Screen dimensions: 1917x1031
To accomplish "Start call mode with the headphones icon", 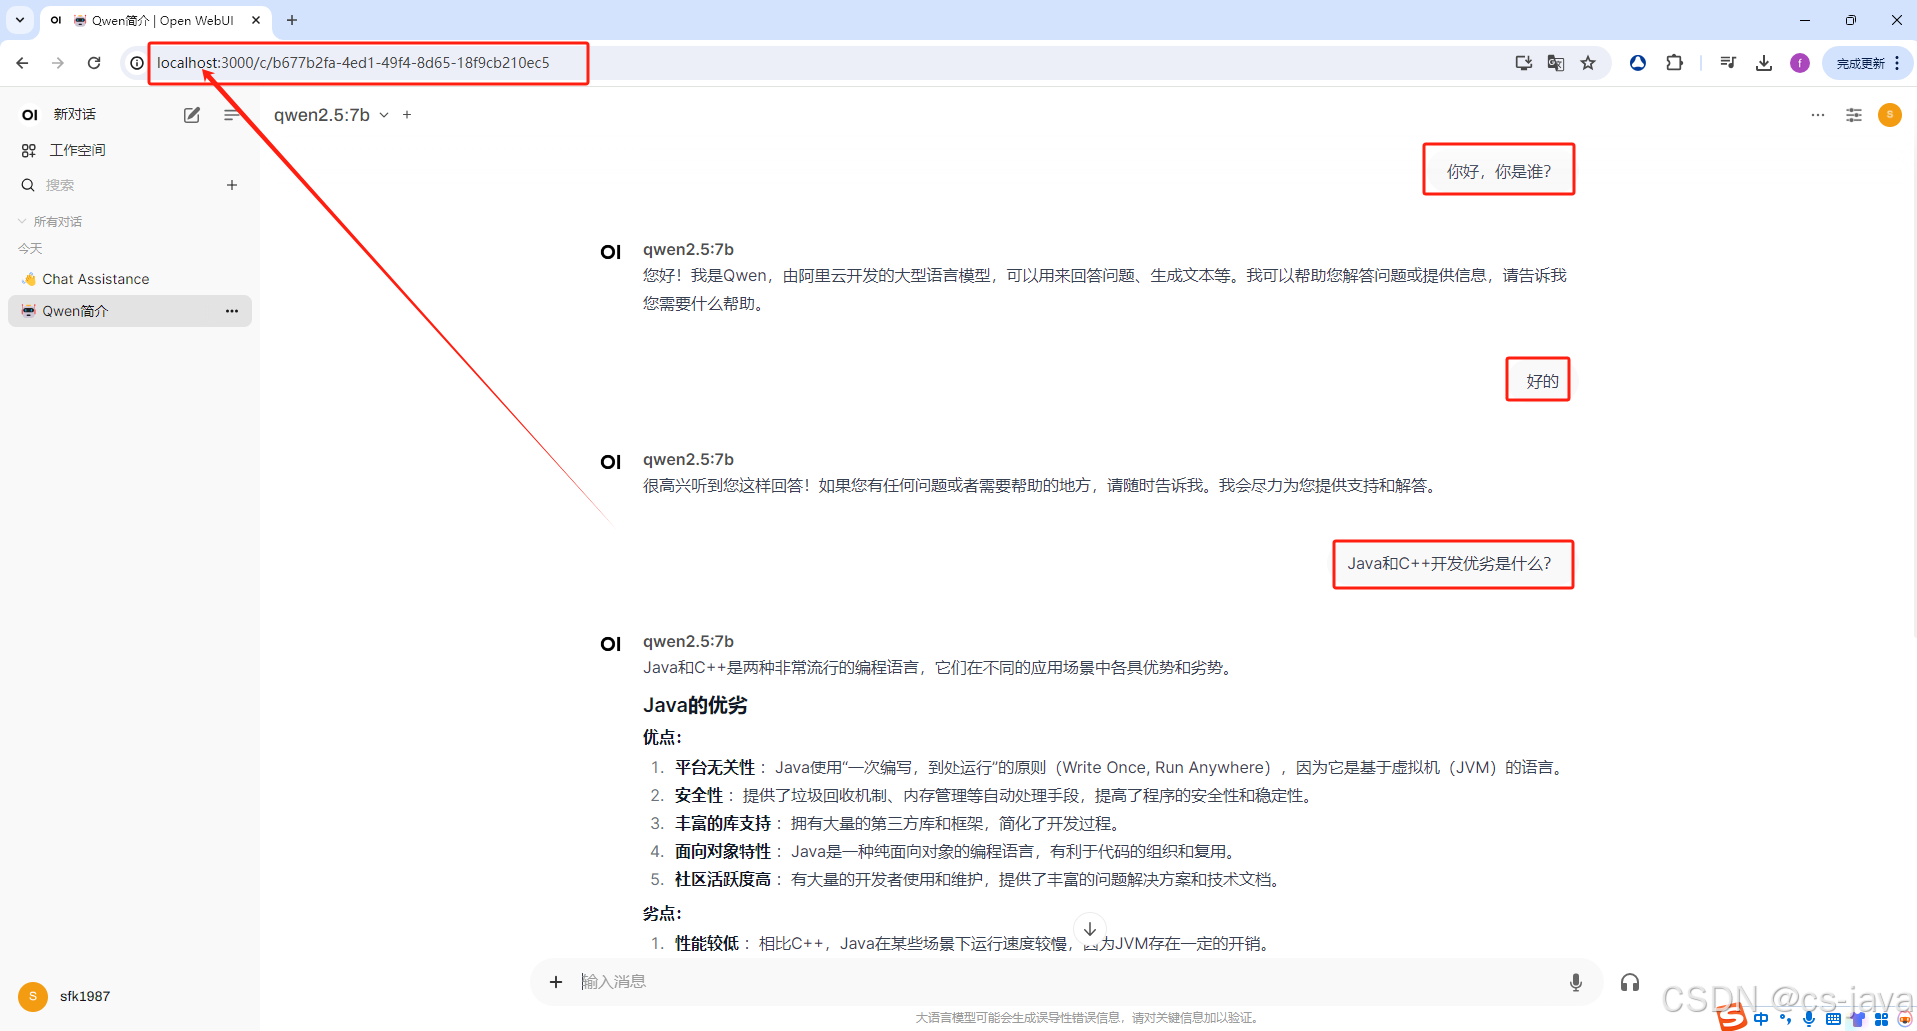I will tap(1630, 982).
